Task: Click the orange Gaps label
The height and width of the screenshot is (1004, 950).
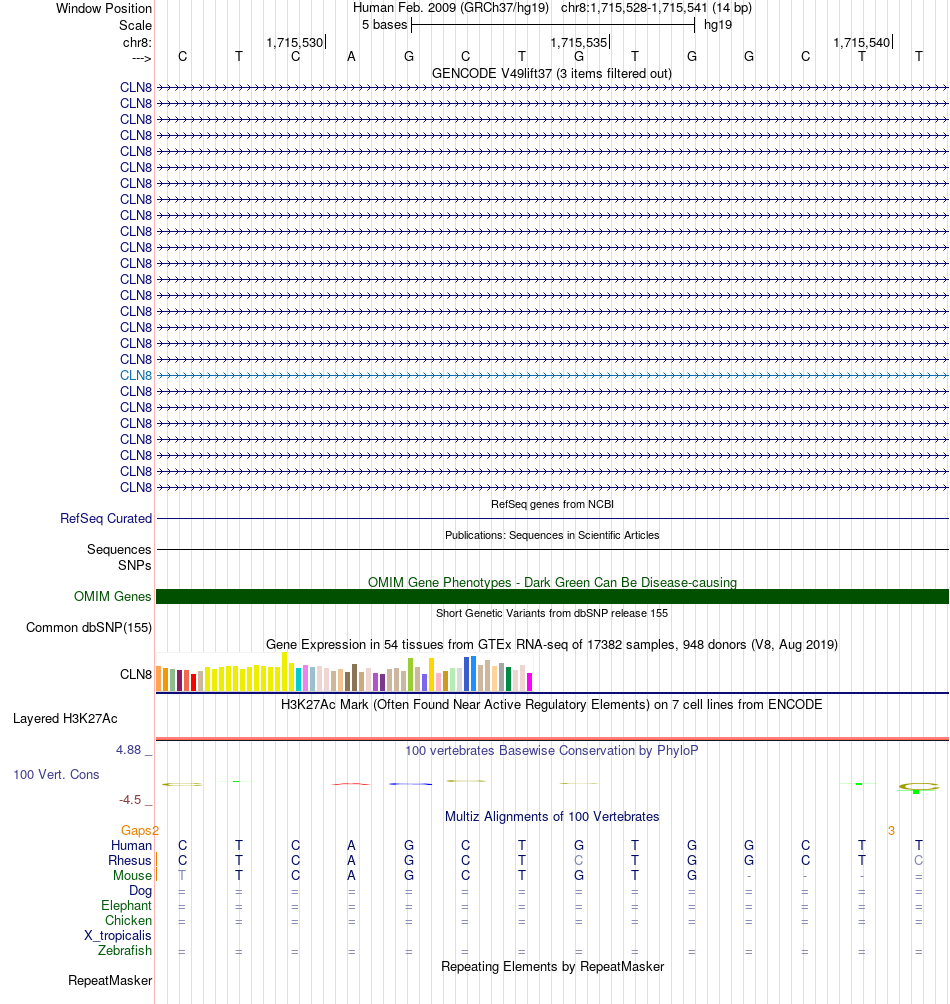Action: click(x=136, y=830)
